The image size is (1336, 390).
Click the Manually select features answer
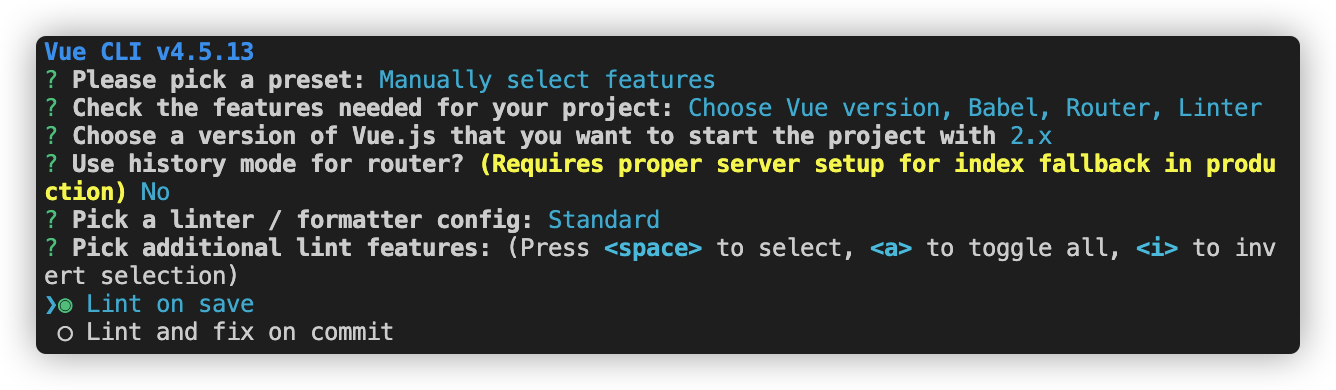[x=547, y=80]
